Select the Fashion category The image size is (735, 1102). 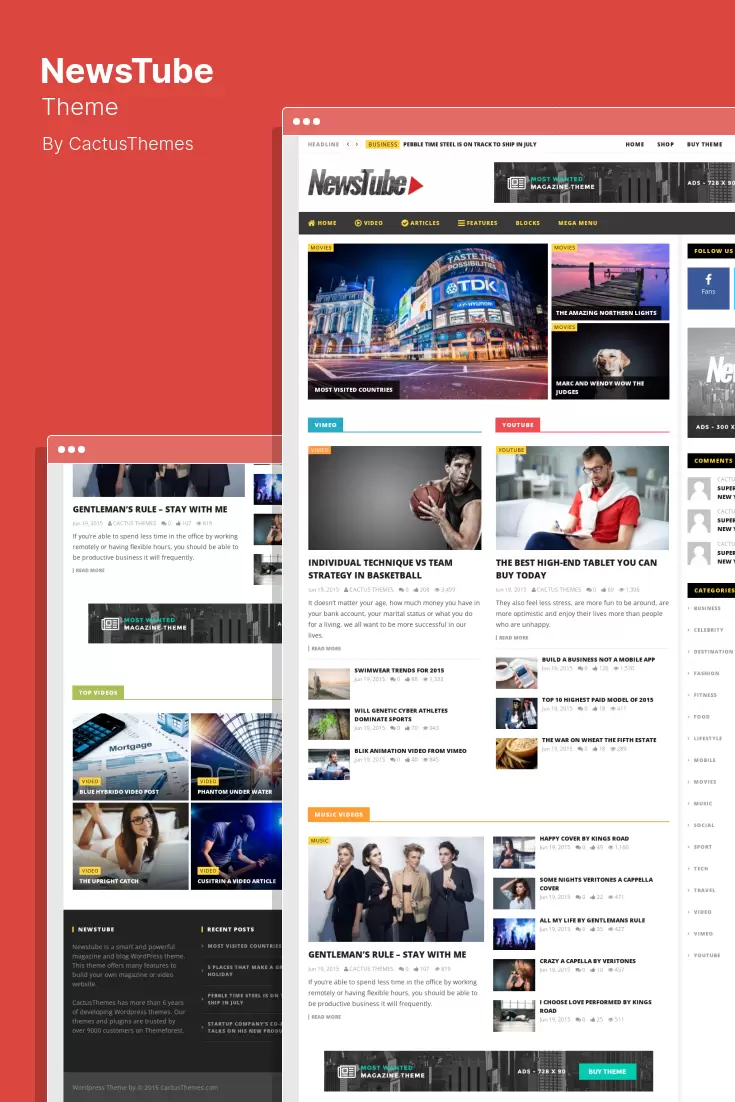706,673
